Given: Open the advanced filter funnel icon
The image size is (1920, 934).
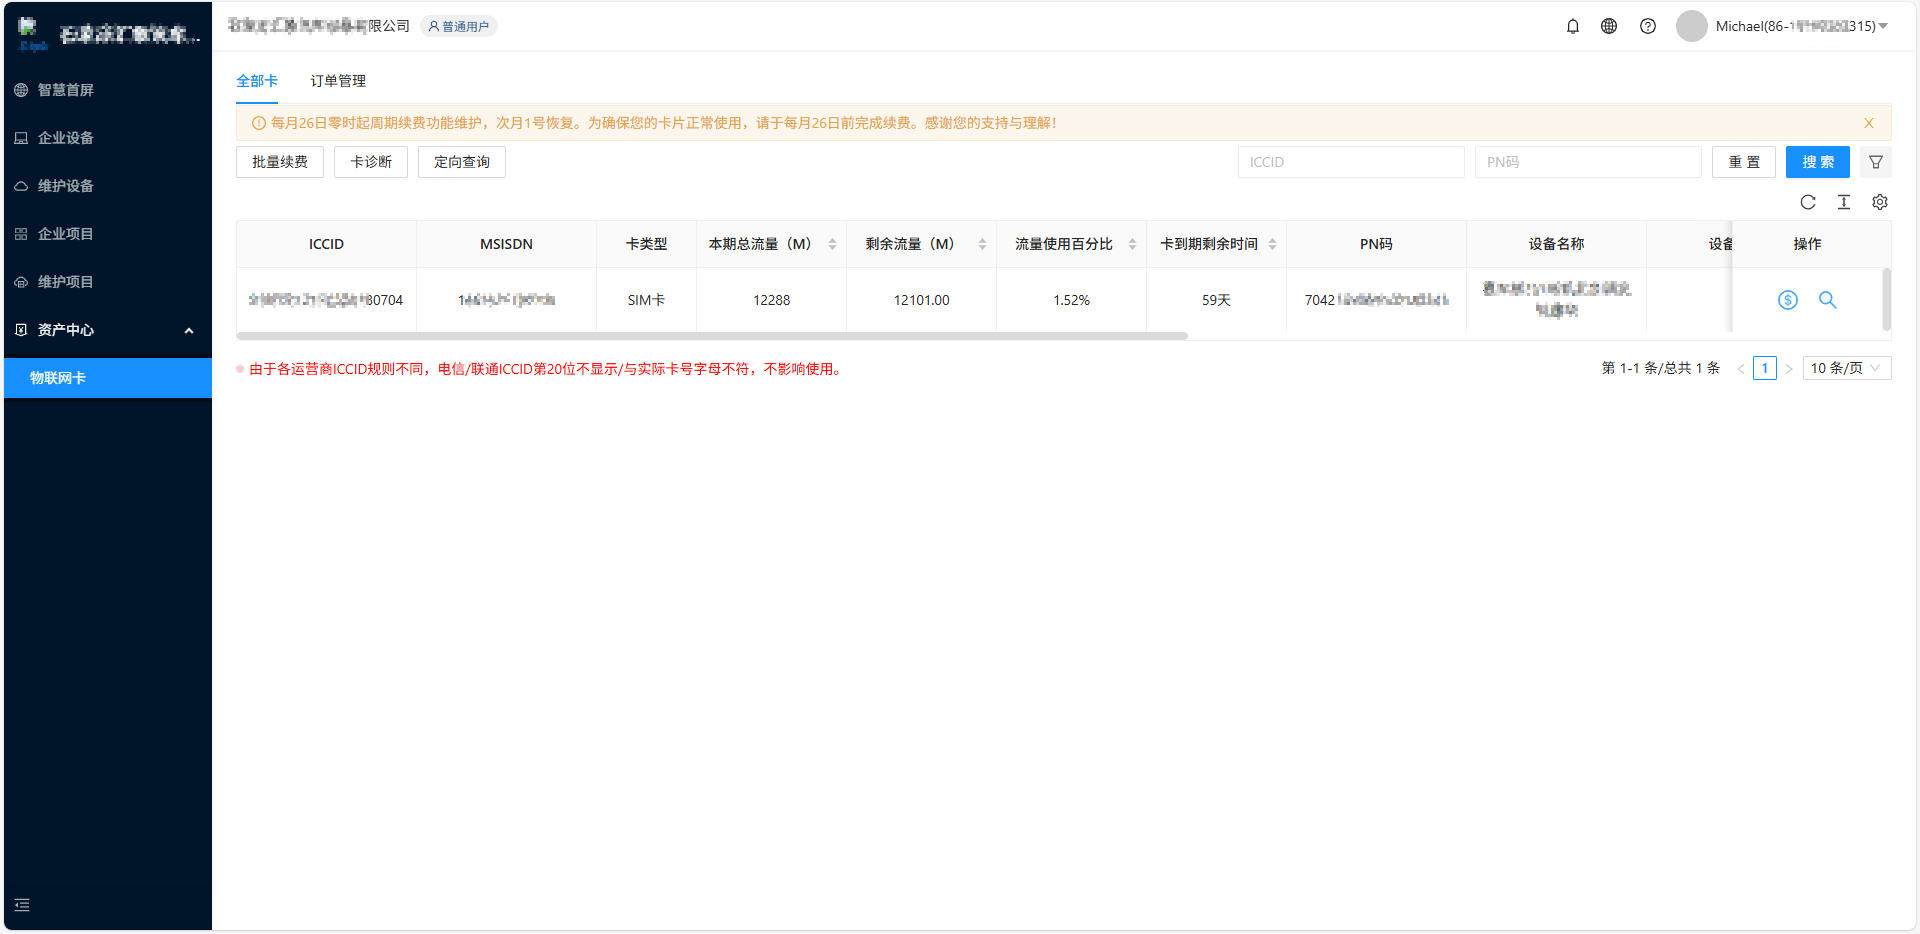Looking at the screenshot, I should 1876,162.
